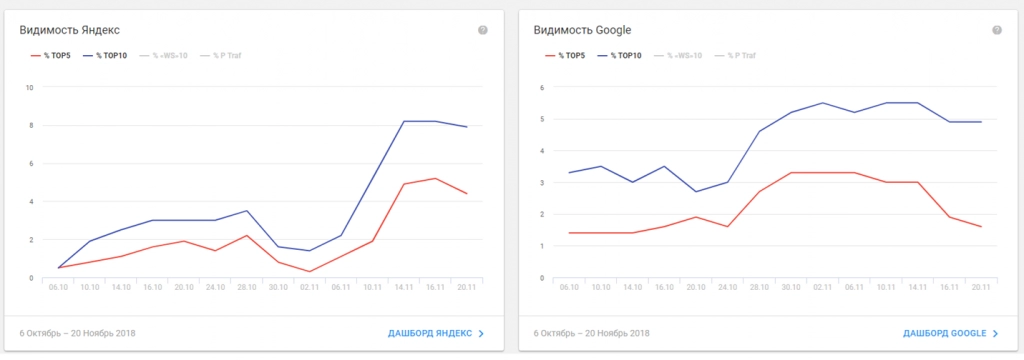Open help icon on Видимость Google card
Screen dimensions: 1024x360
click(997, 30)
